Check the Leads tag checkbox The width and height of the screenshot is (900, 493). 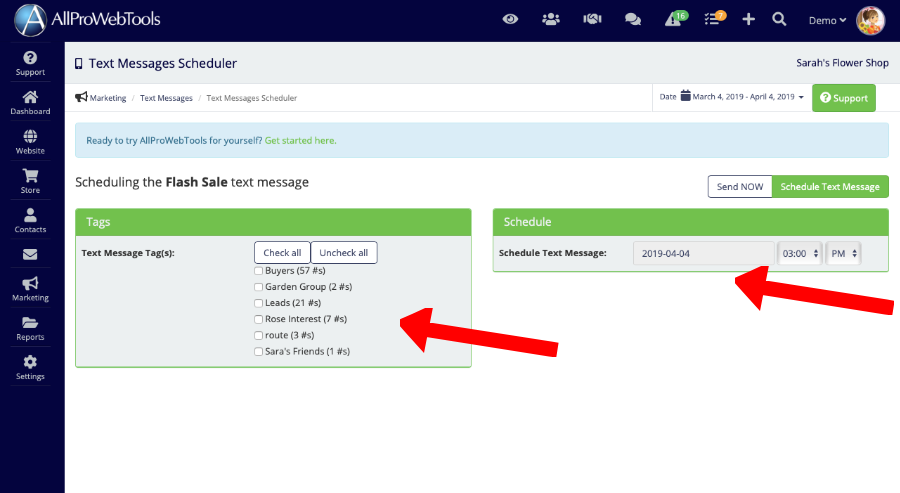[x=258, y=303]
